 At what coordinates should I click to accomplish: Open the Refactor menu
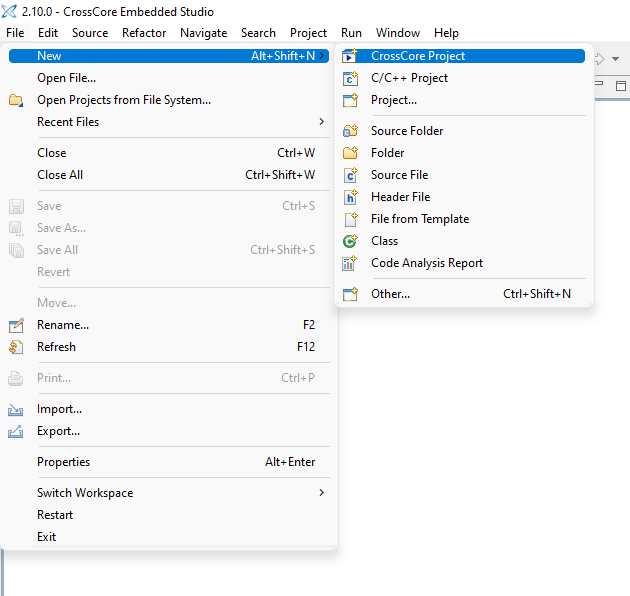click(144, 33)
